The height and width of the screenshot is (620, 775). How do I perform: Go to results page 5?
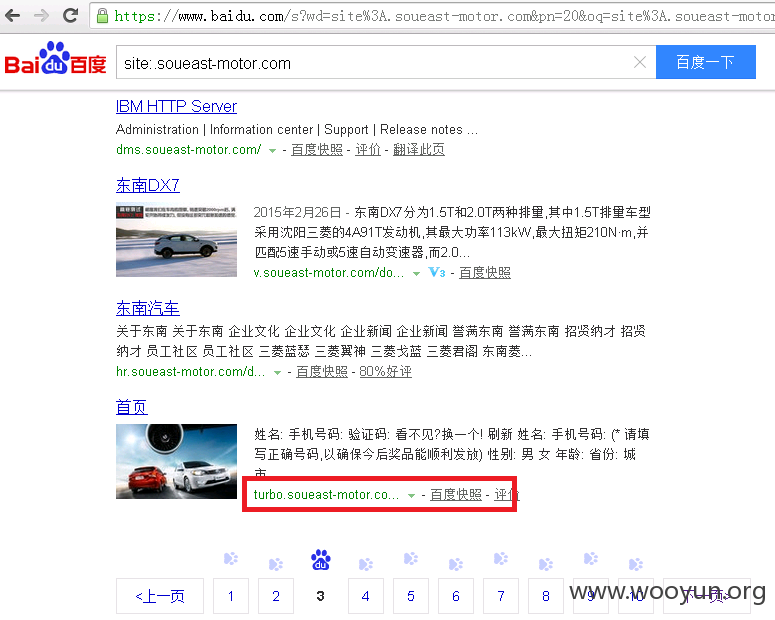point(411,596)
